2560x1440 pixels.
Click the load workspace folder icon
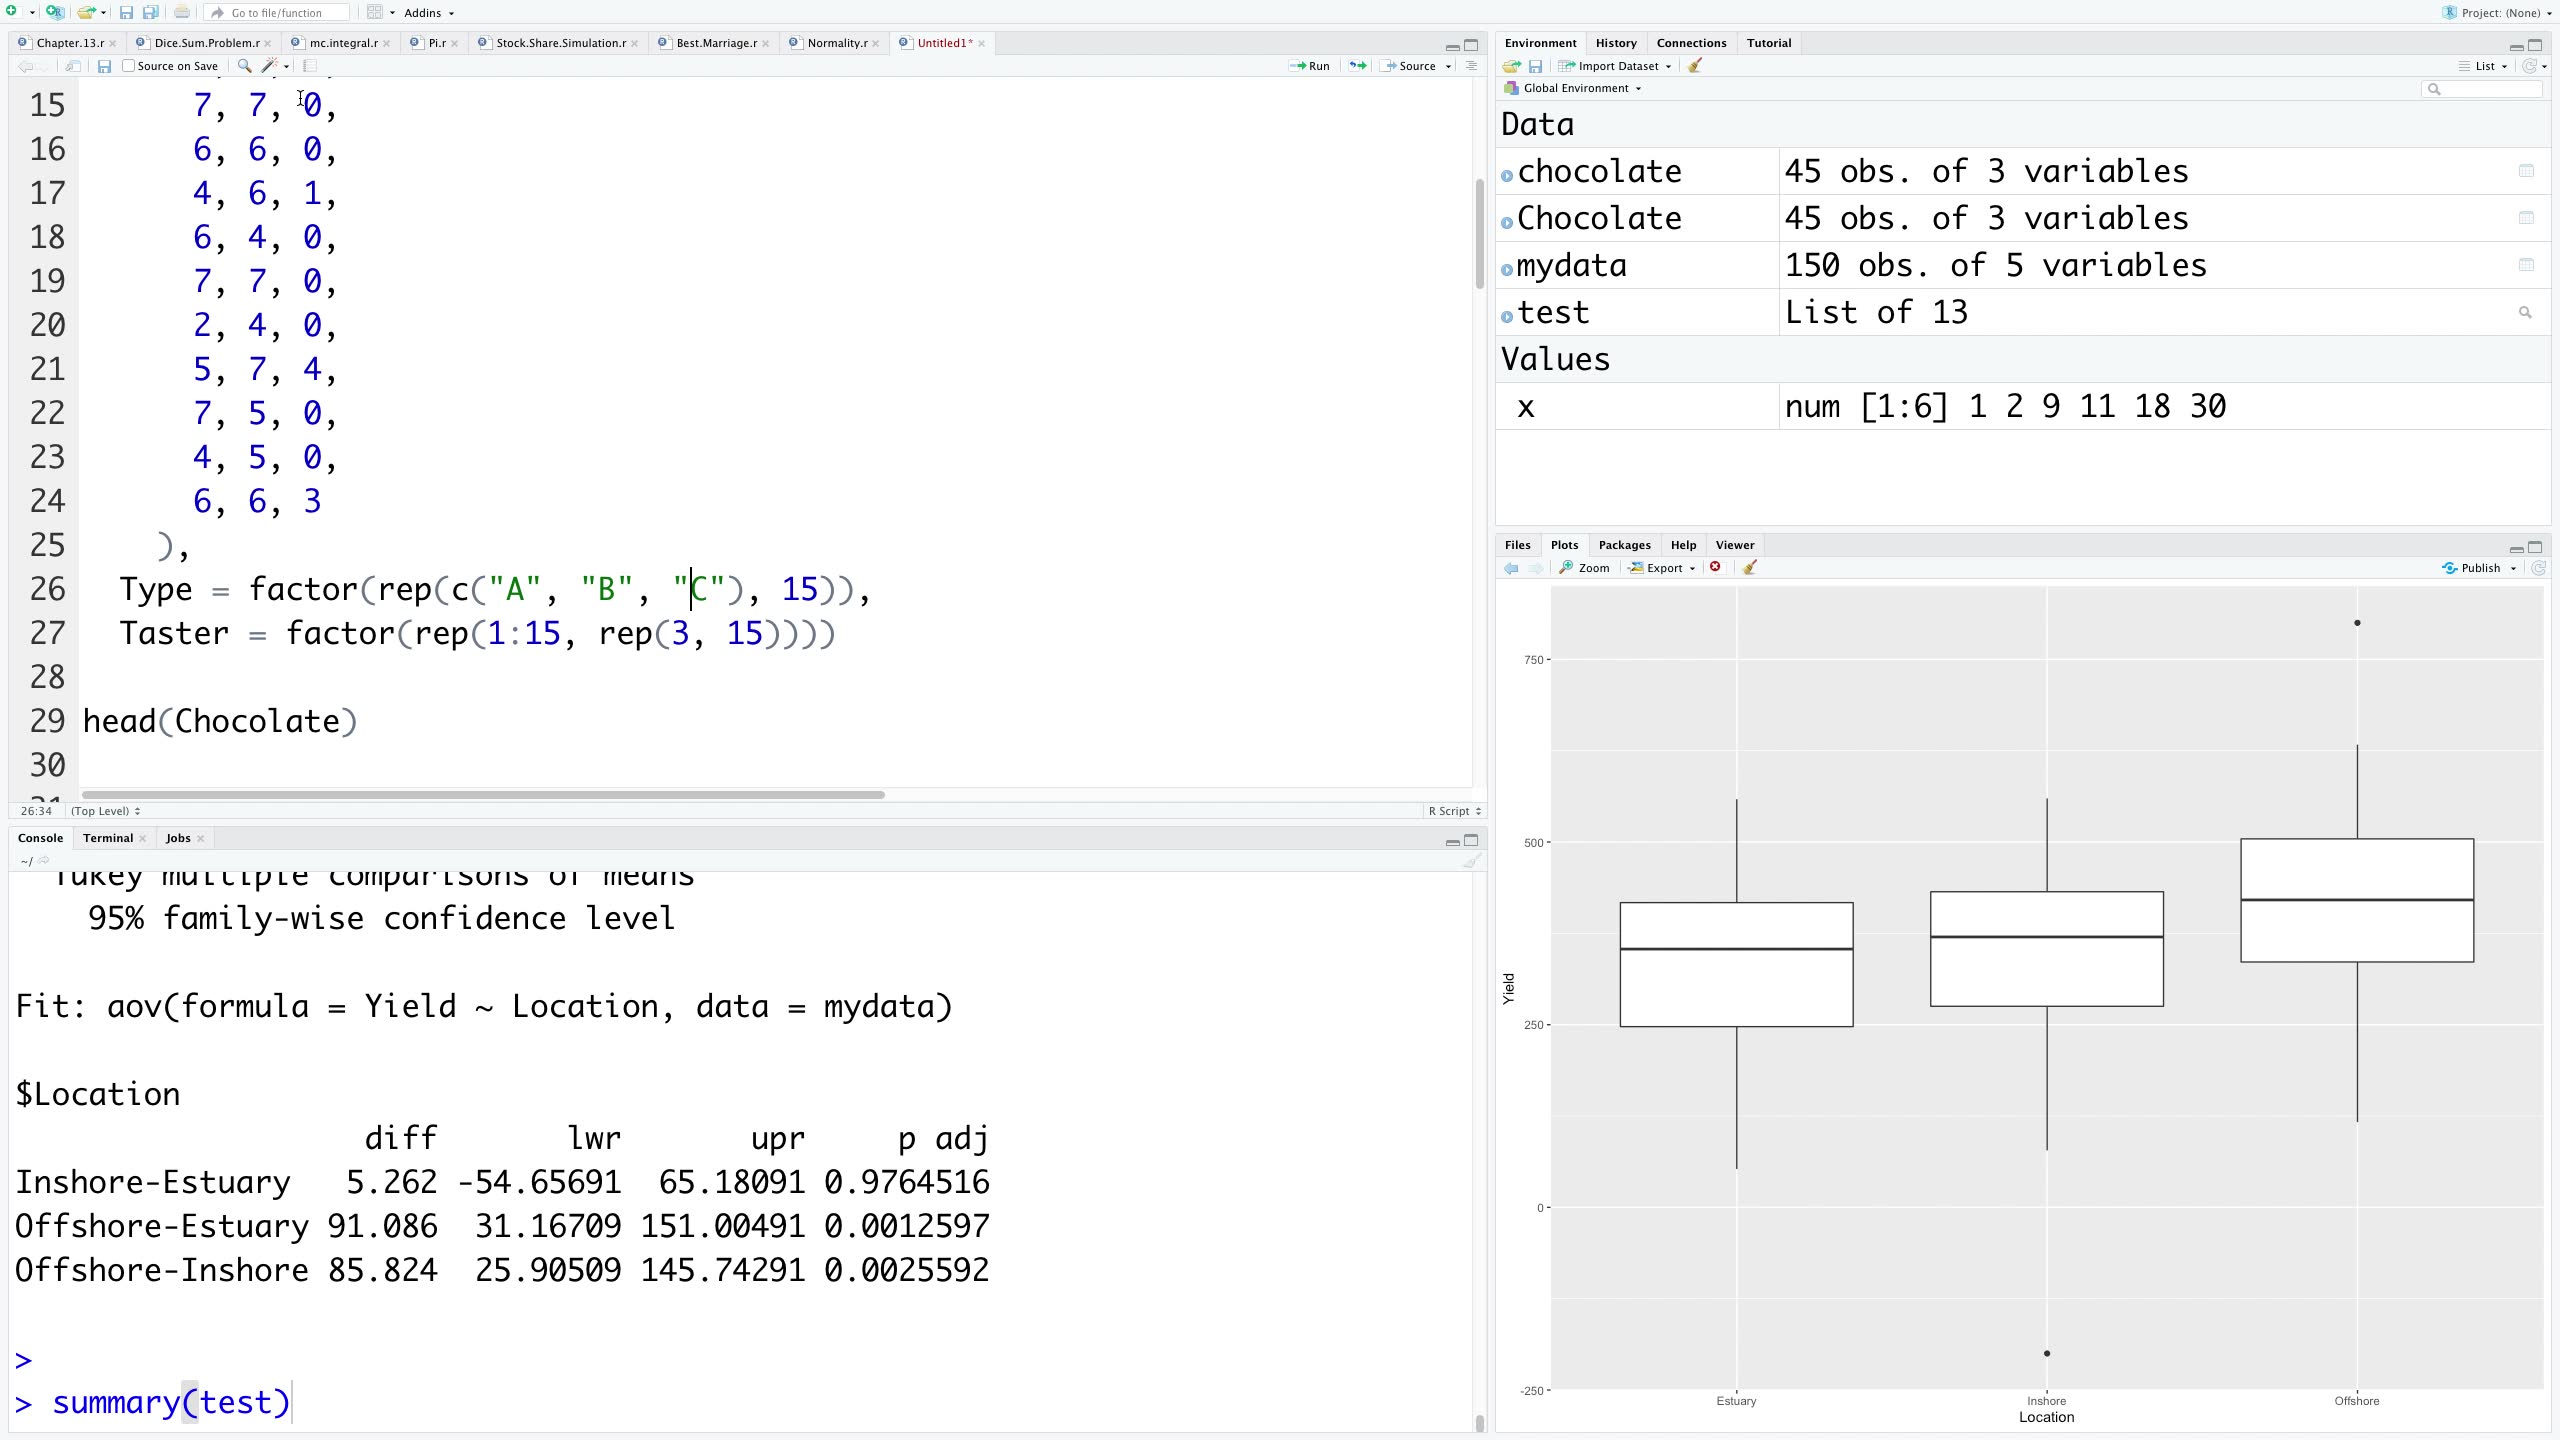click(x=1511, y=66)
